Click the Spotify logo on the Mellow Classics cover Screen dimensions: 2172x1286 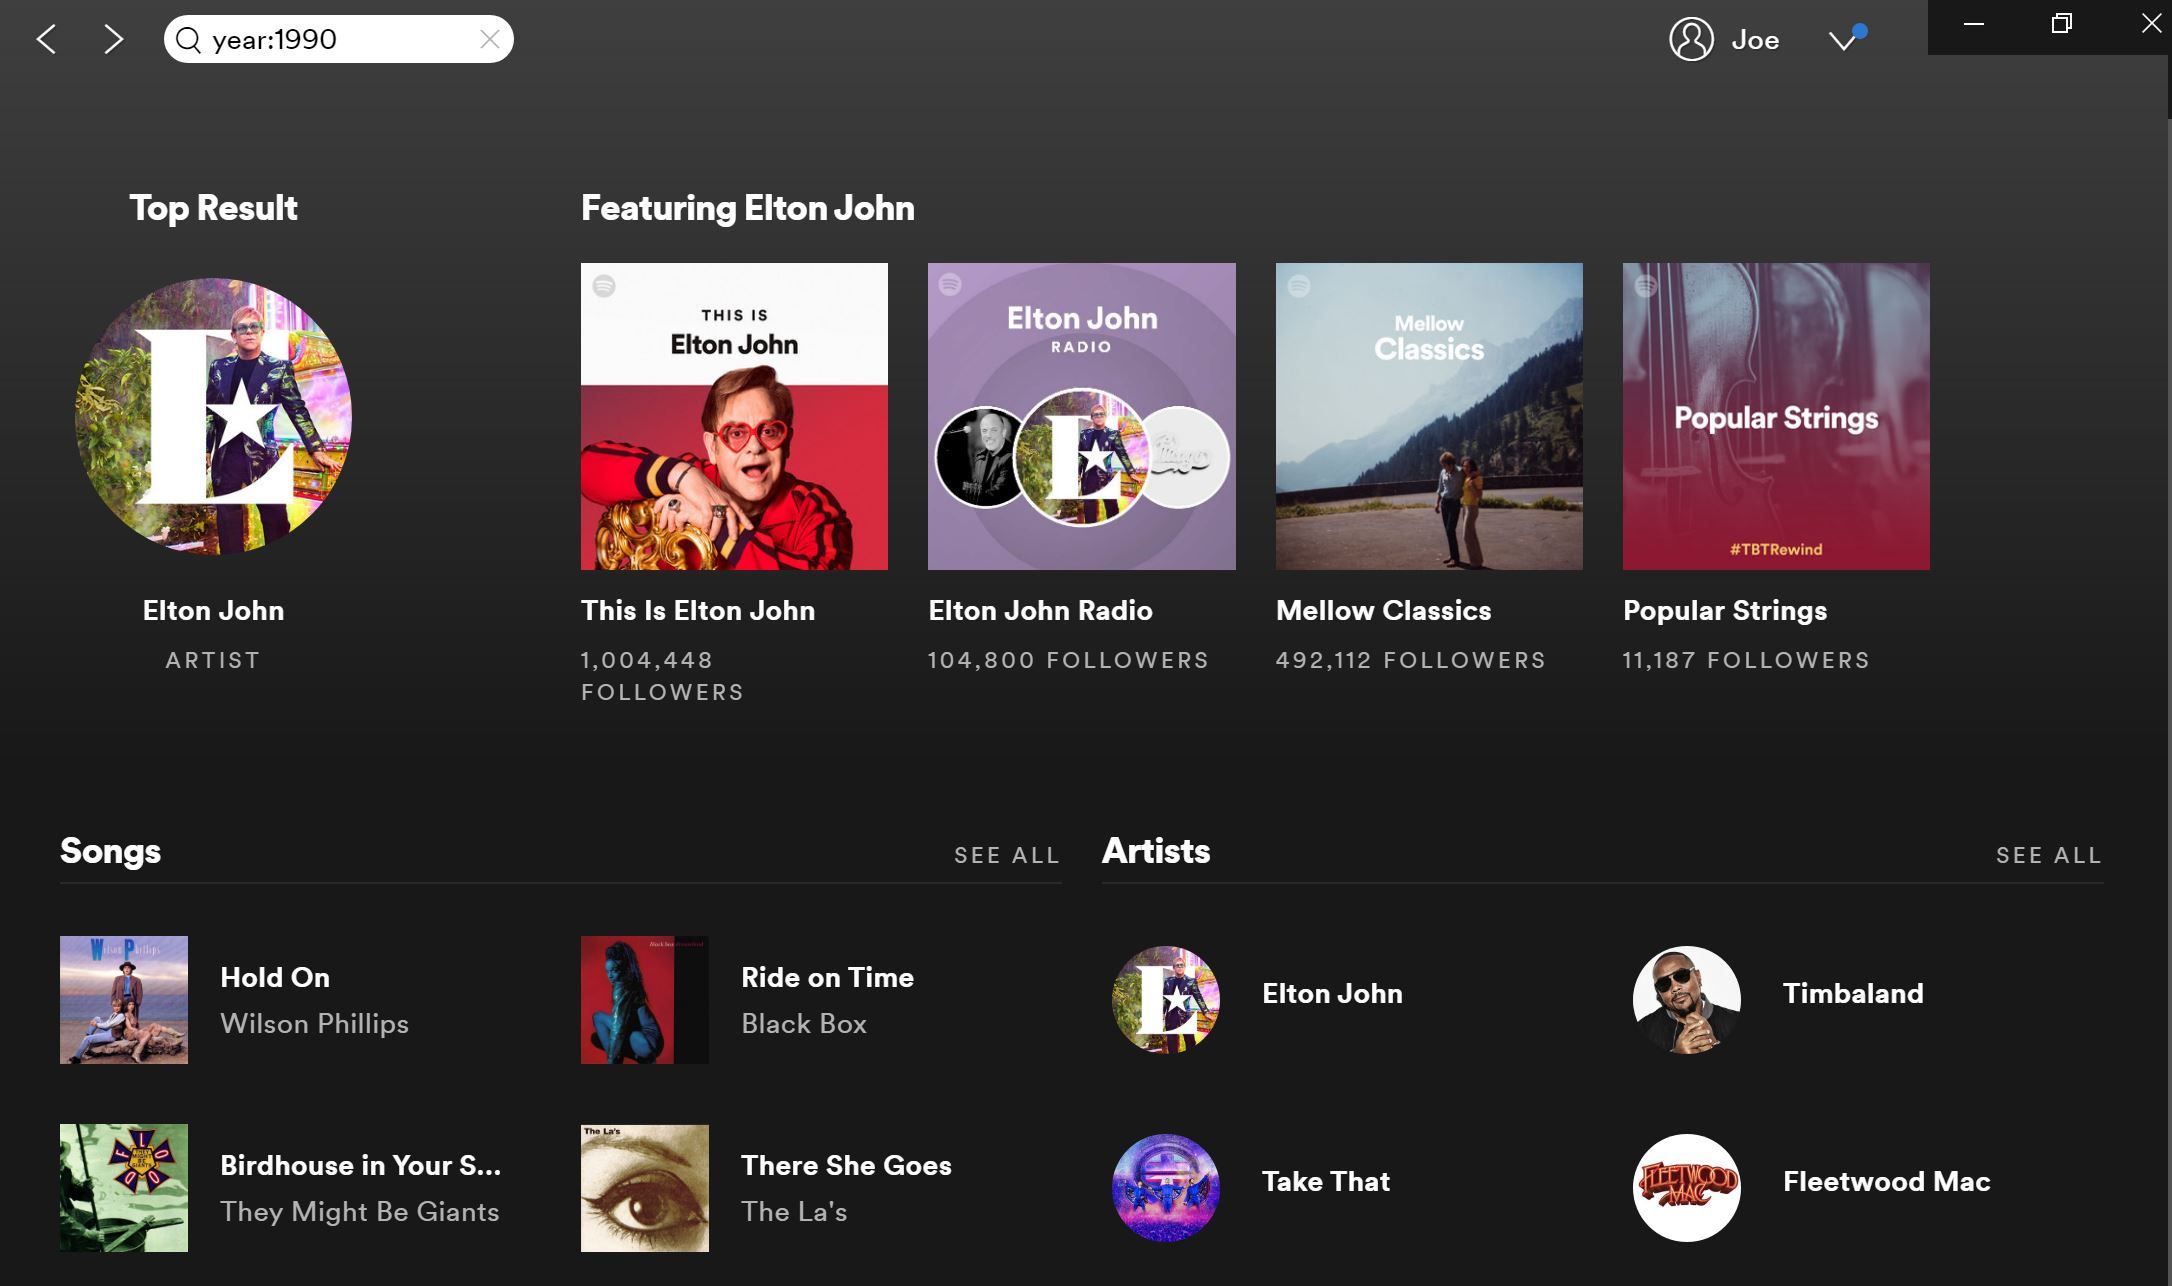(1298, 287)
